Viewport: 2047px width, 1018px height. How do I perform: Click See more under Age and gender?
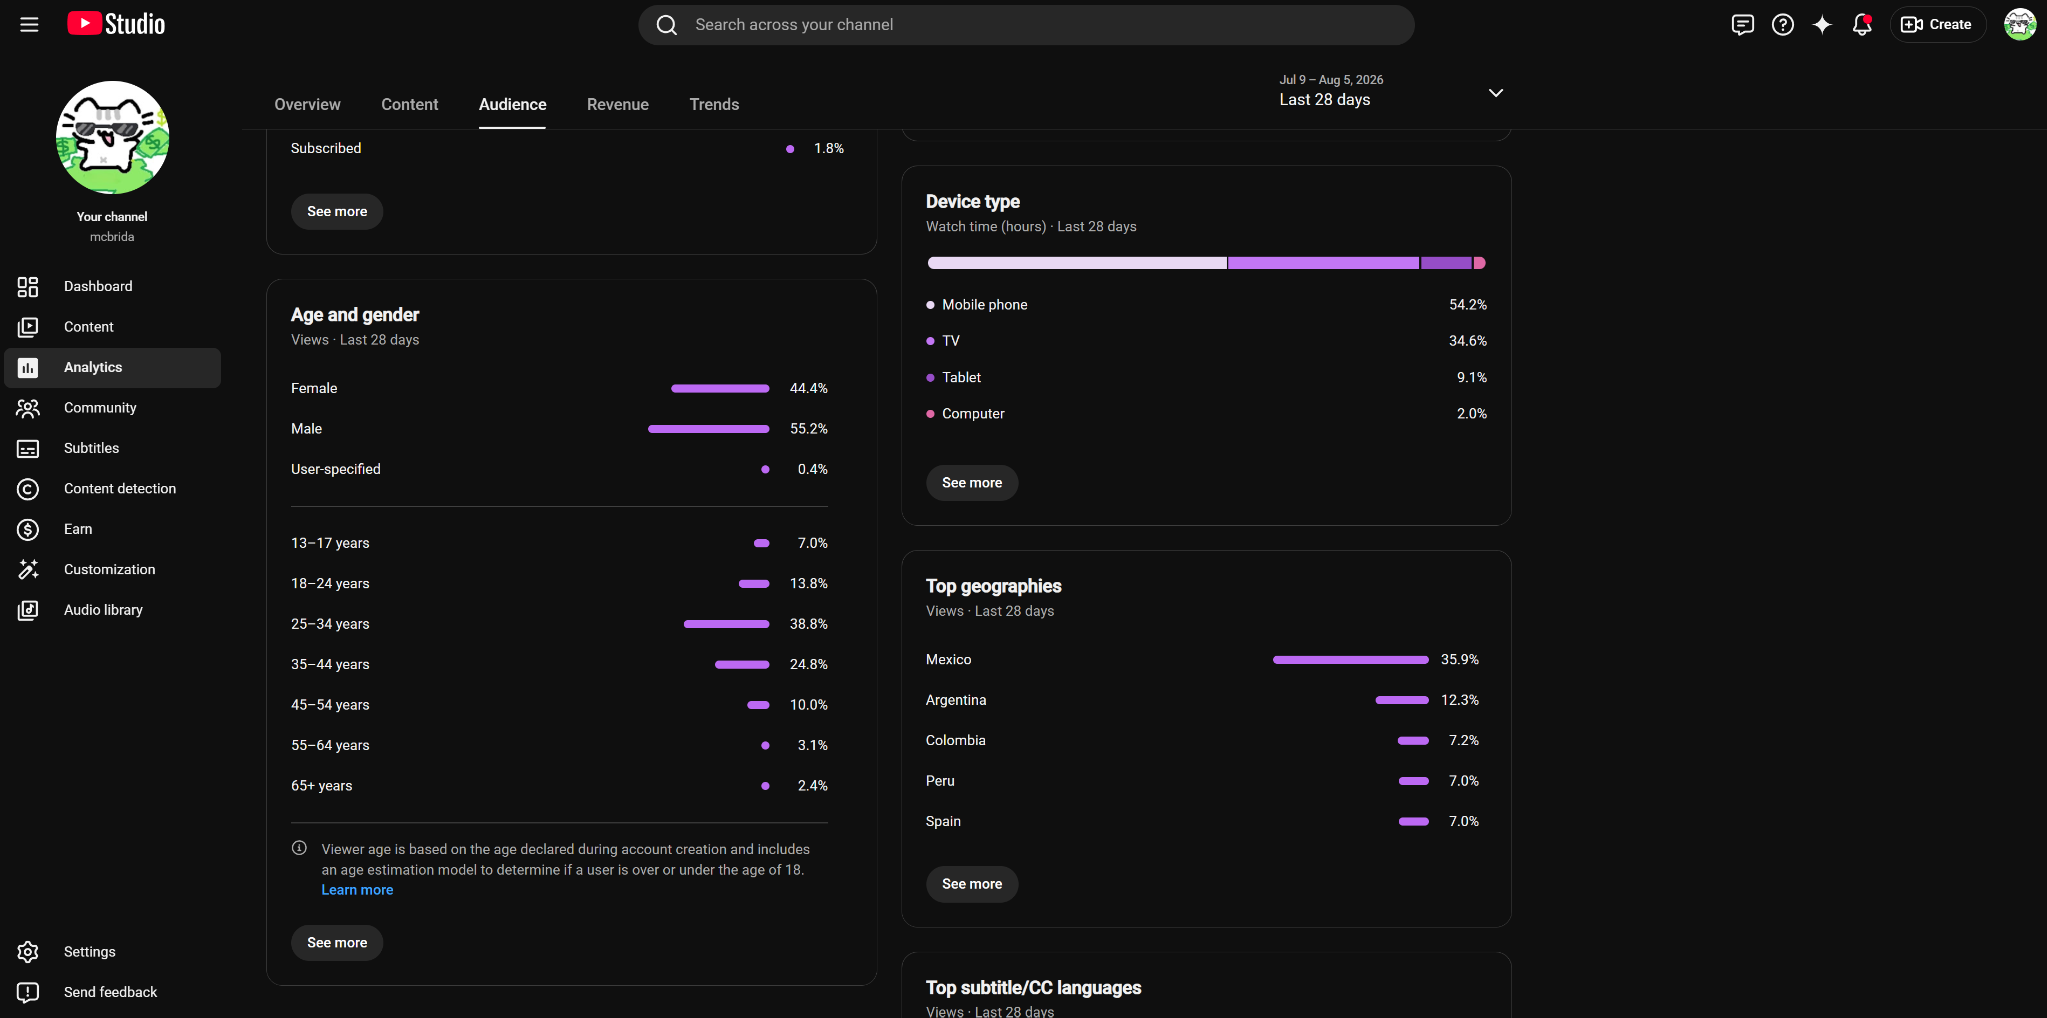(337, 943)
